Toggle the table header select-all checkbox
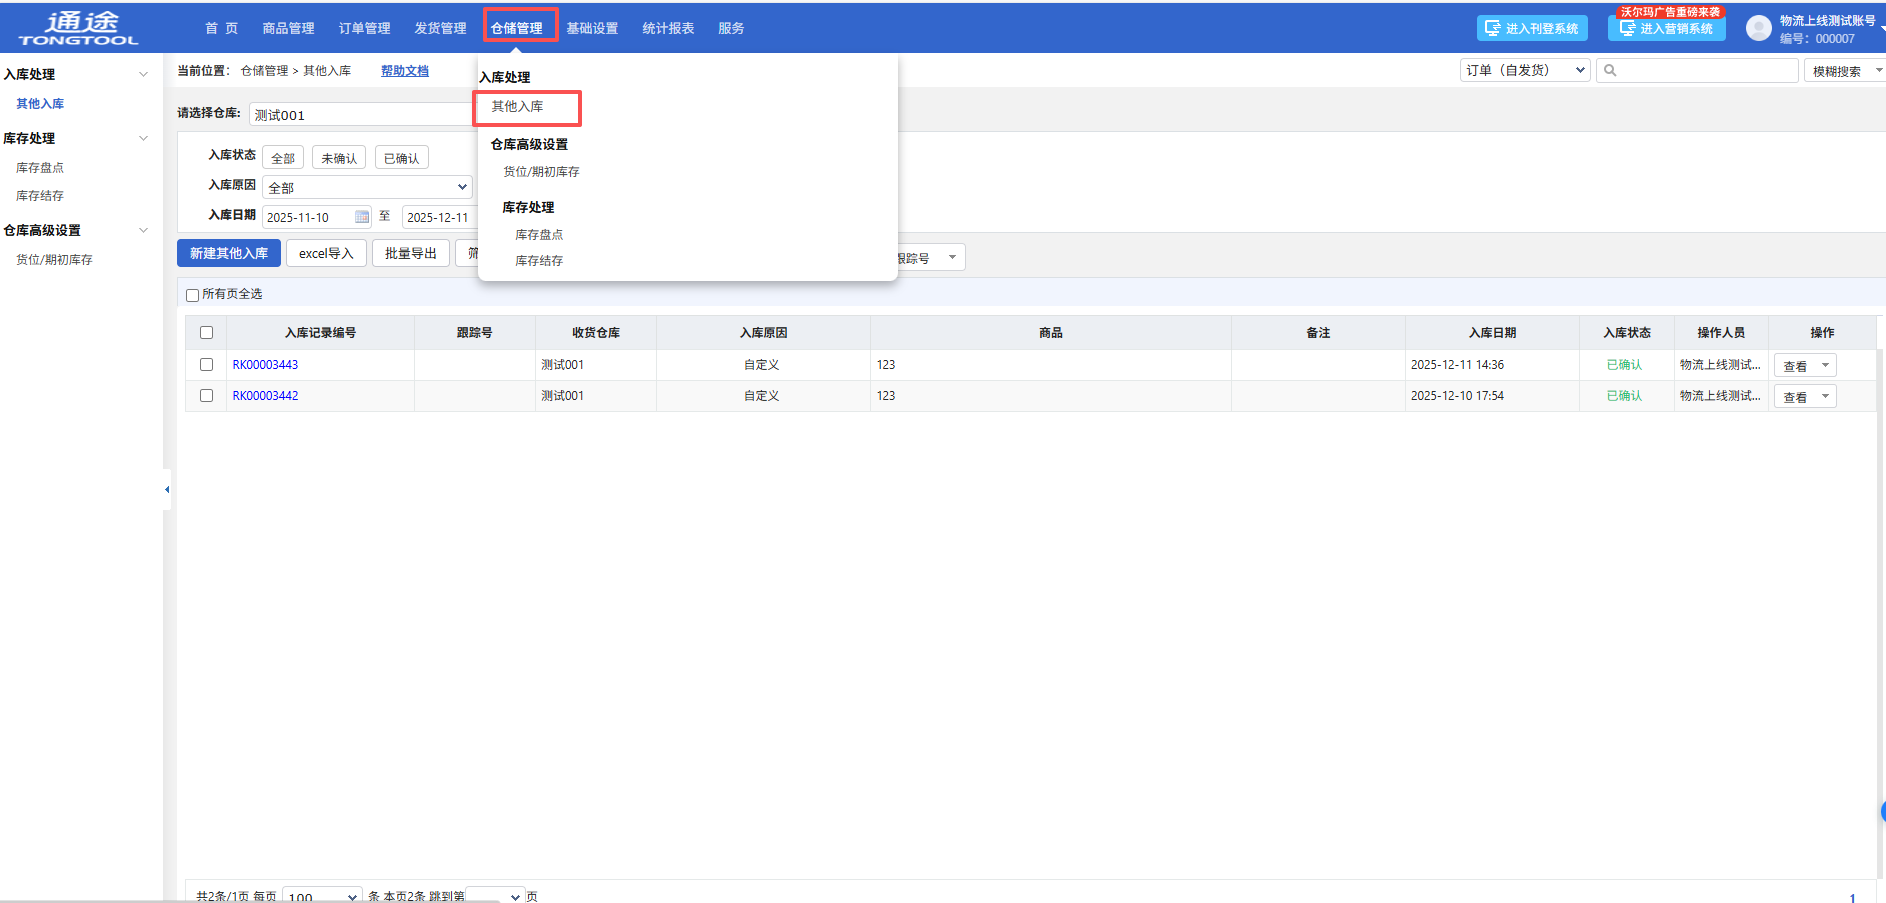Image resolution: width=1886 pixels, height=903 pixels. (x=207, y=333)
